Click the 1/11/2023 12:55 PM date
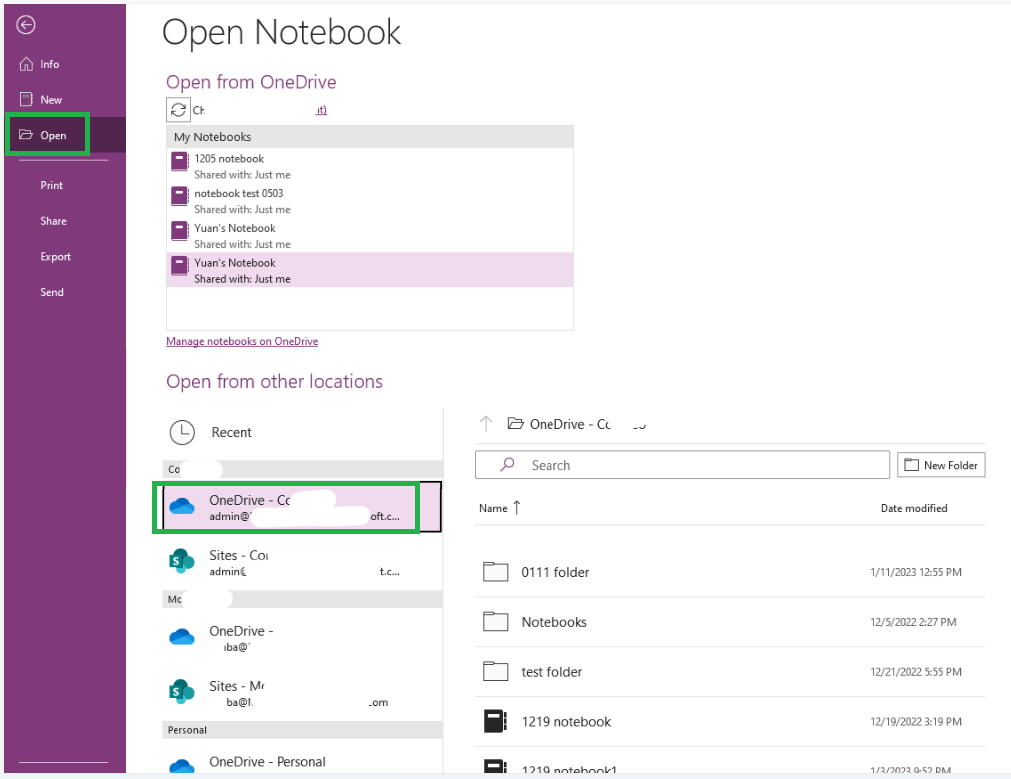 916,572
